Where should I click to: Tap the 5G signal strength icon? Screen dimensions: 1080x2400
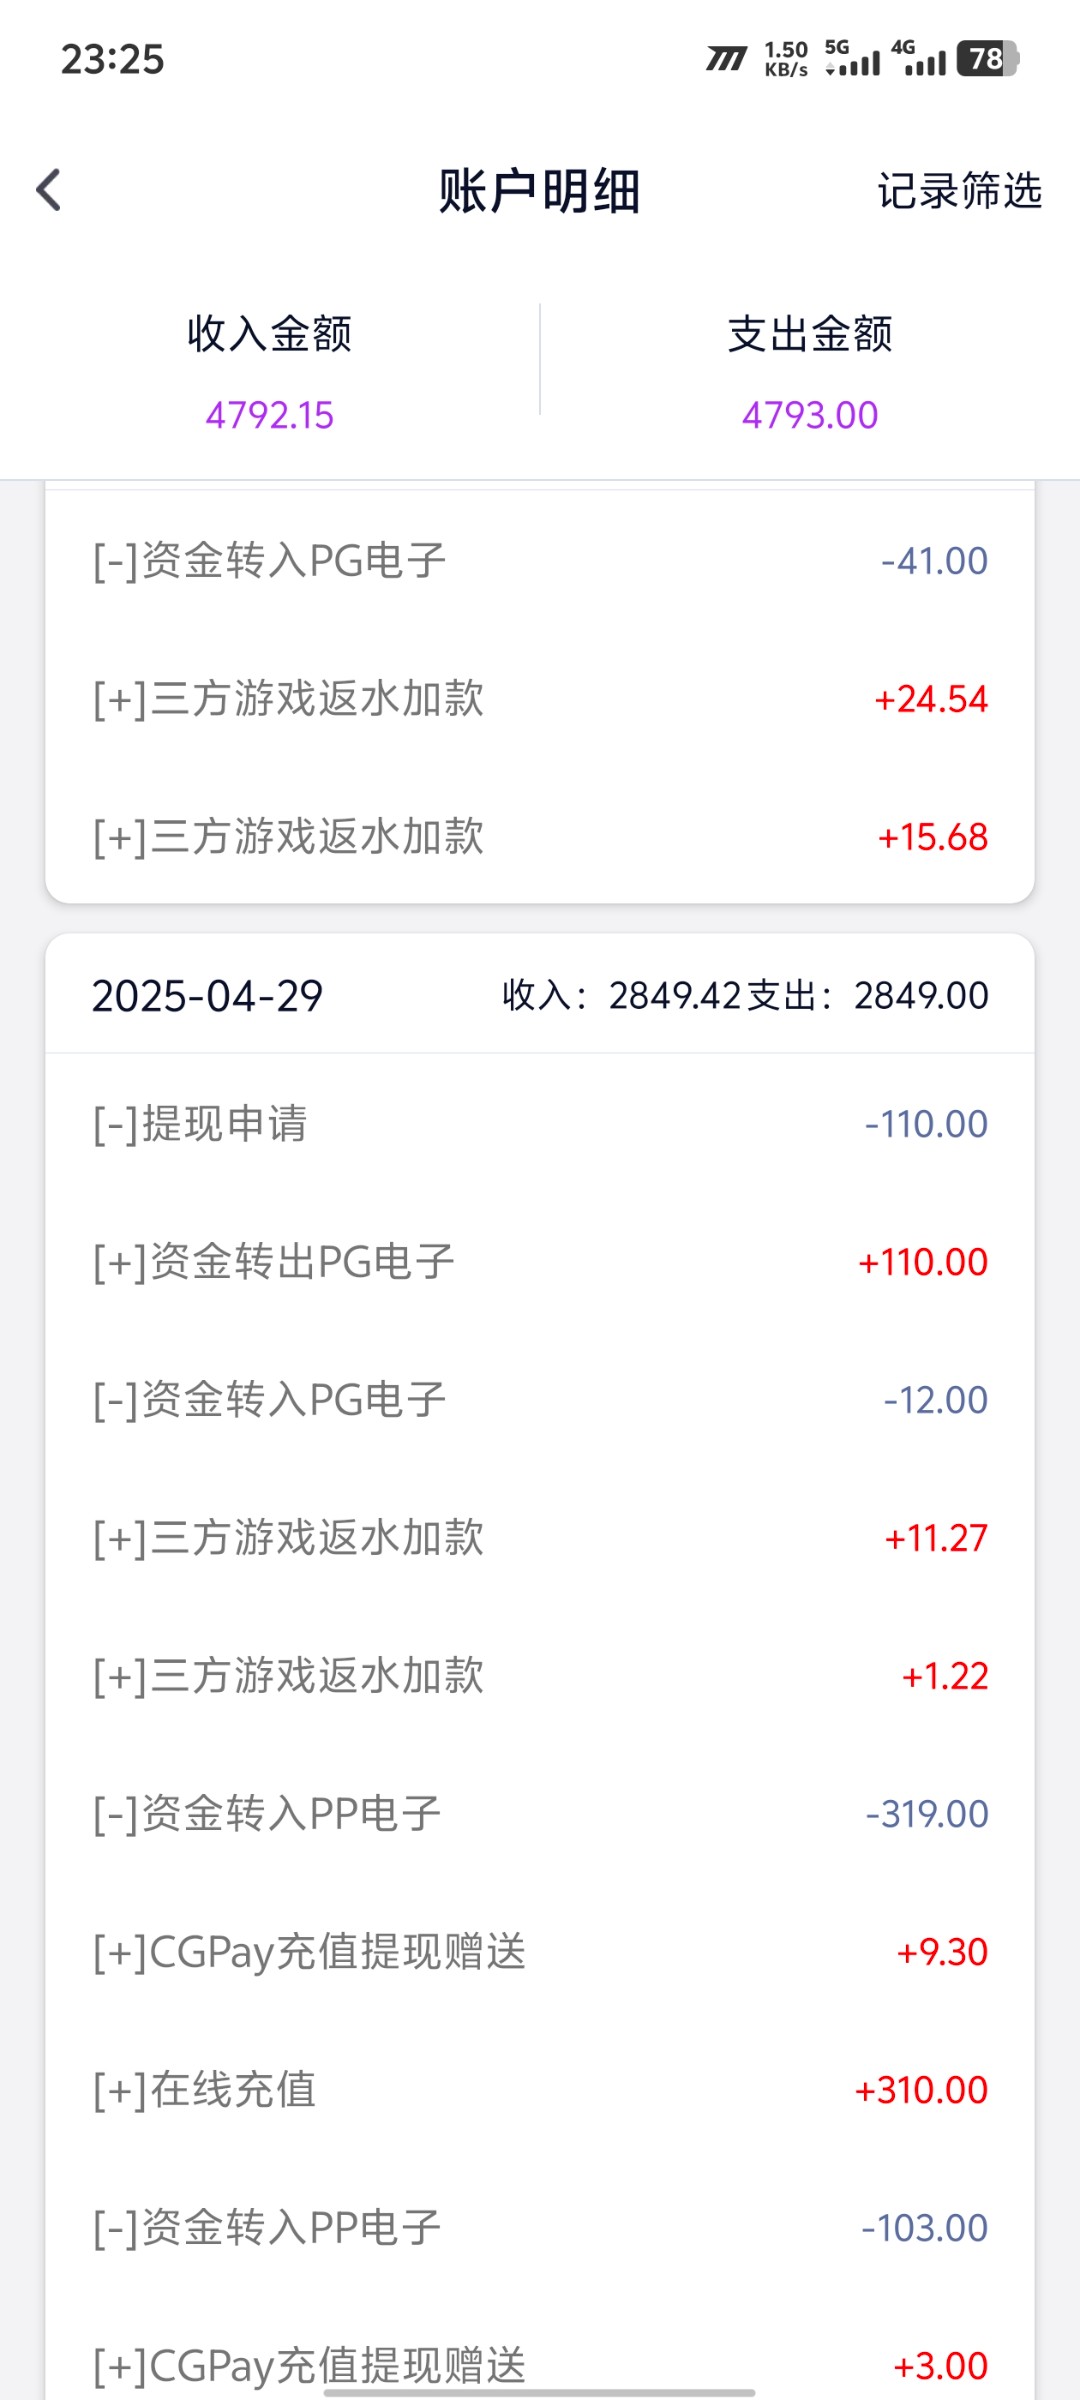(x=853, y=59)
